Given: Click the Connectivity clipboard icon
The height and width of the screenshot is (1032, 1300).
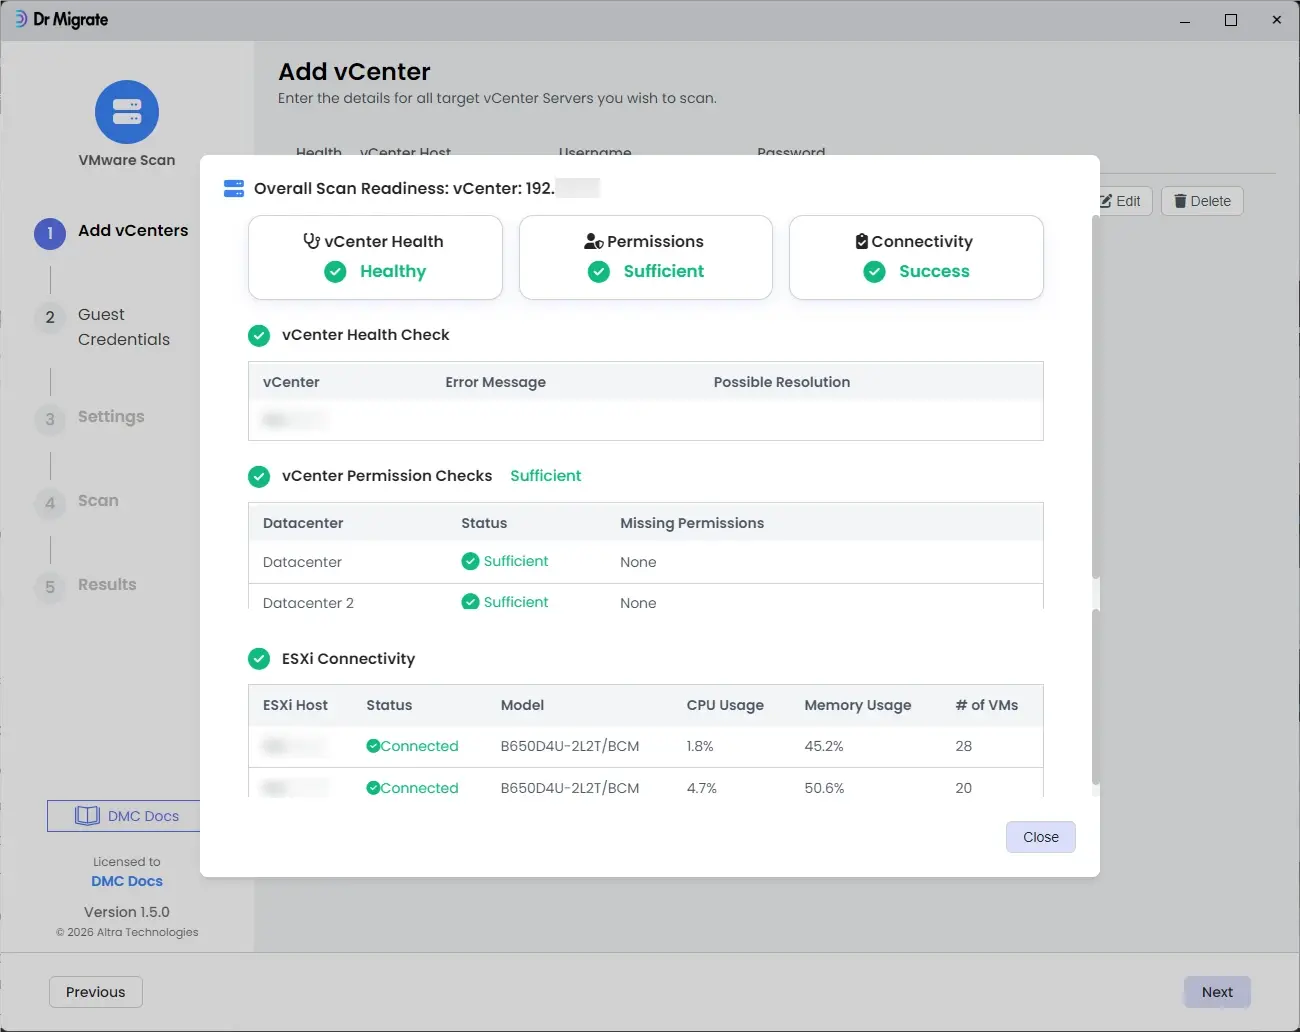Looking at the screenshot, I should tap(861, 241).
